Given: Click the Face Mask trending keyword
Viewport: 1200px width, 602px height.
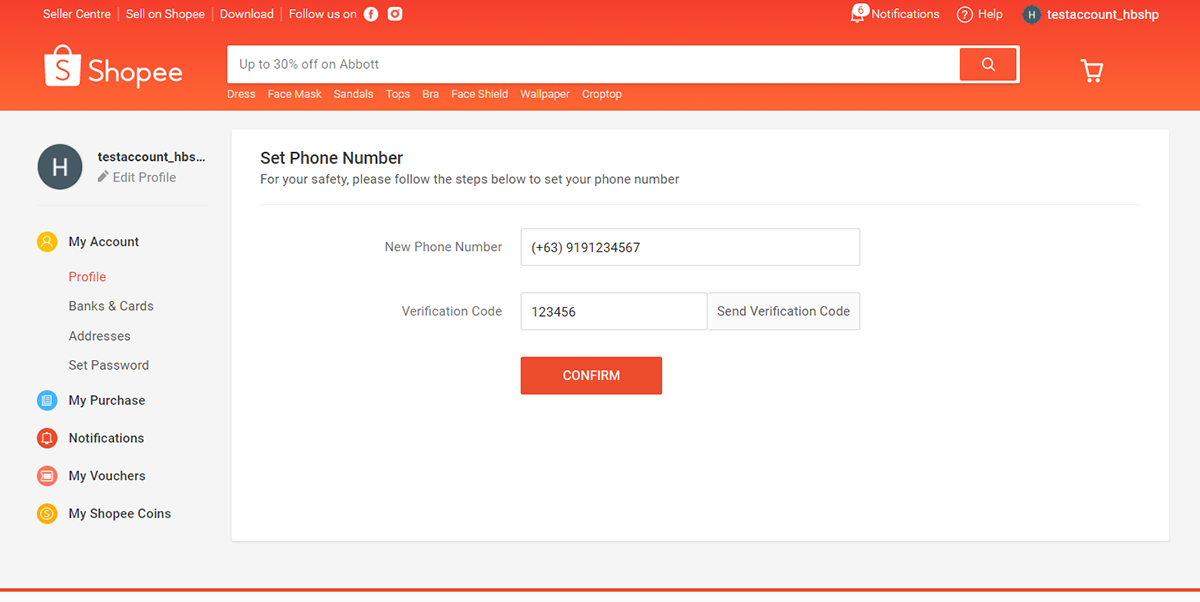Looking at the screenshot, I should [294, 93].
